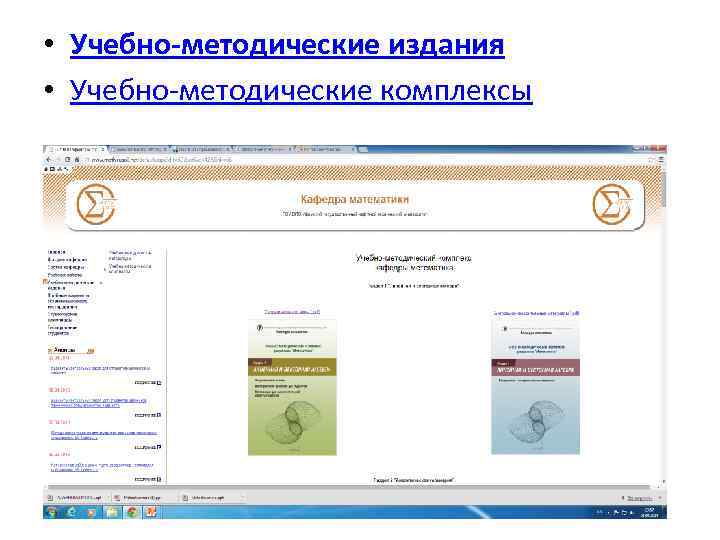Expand the first download item's dropdown arrow
This screenshot has width=720, height=540.
pos(108,498)
